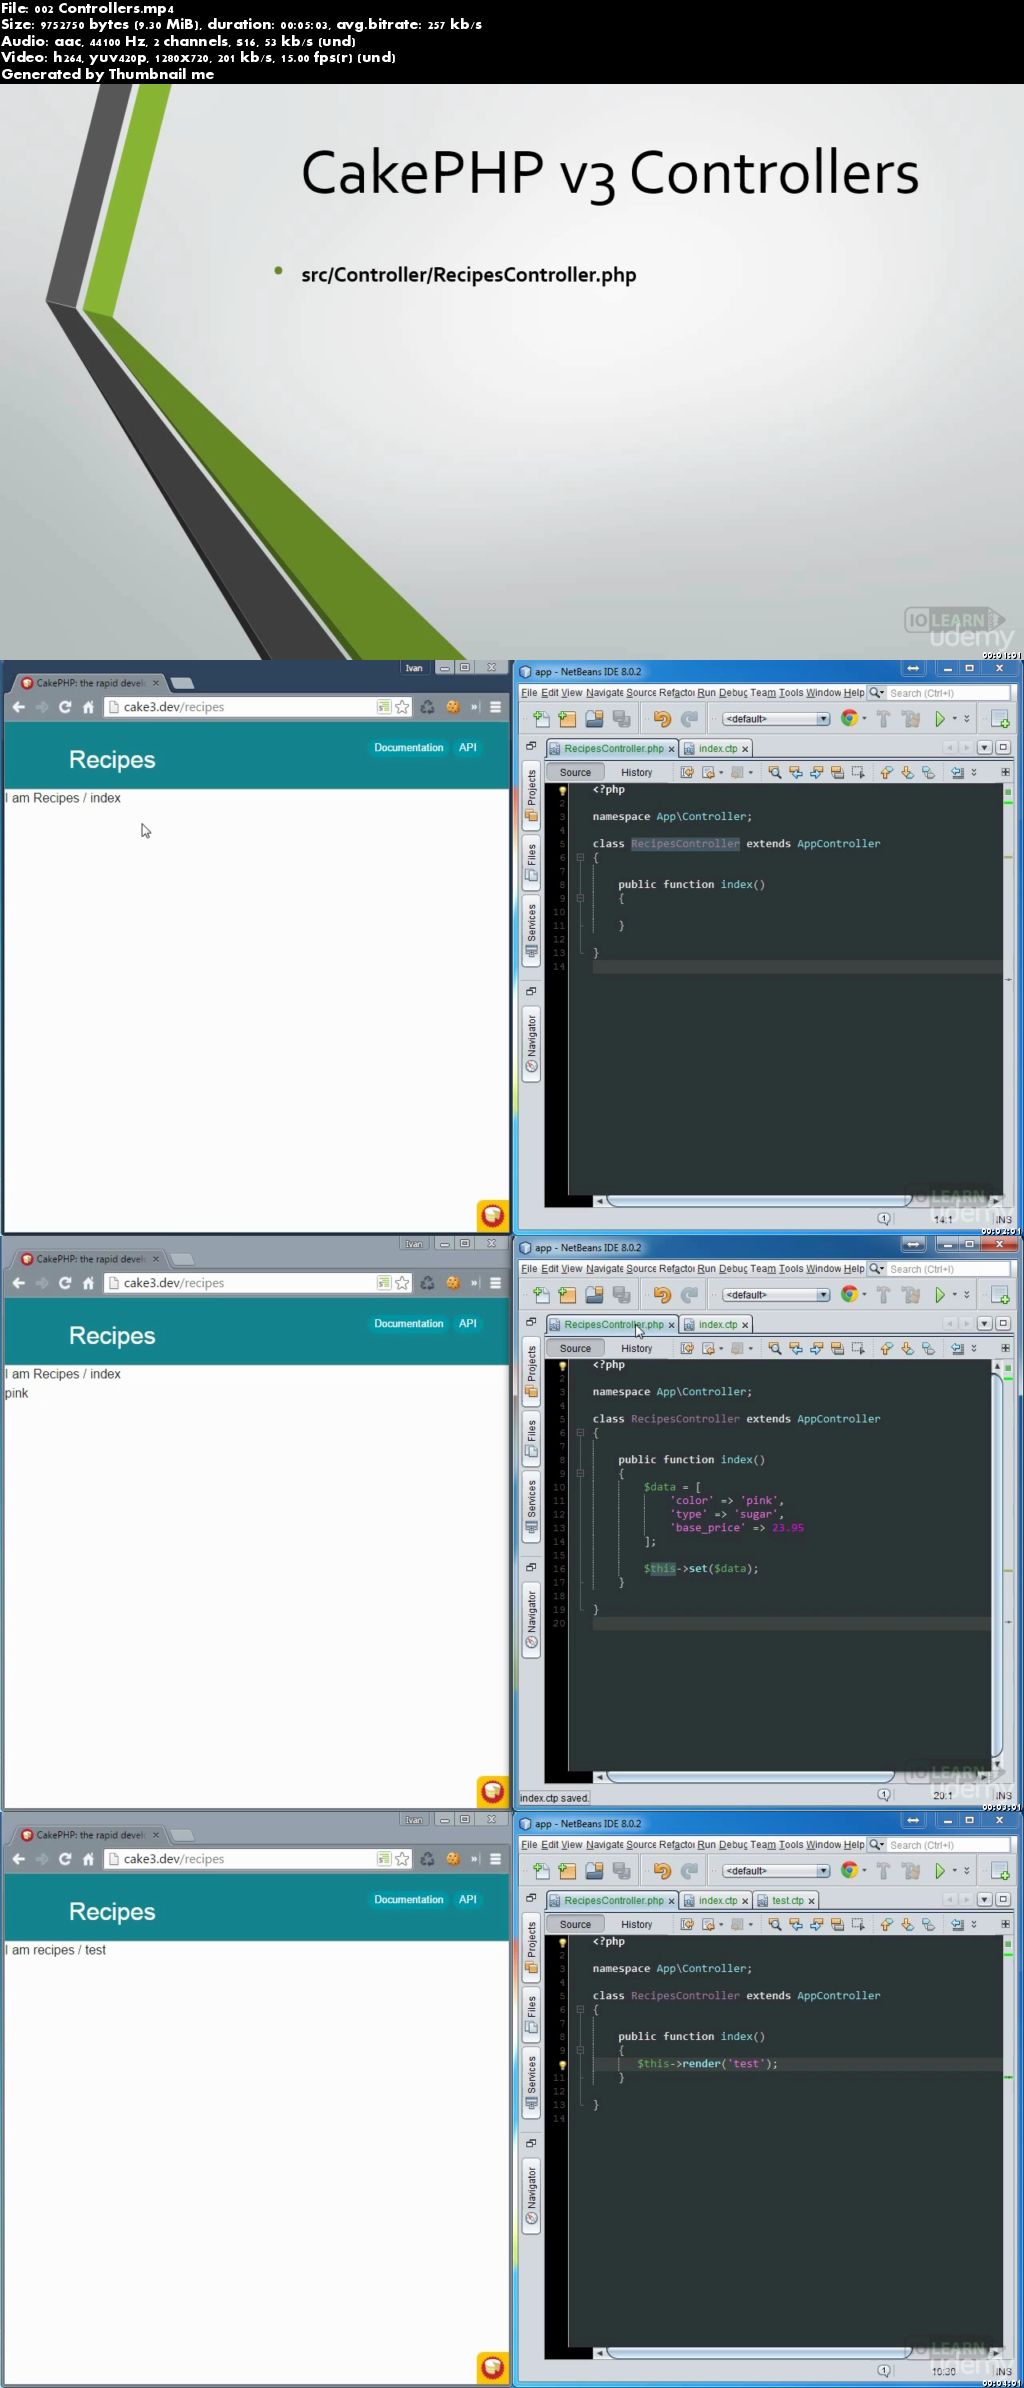Click cookie extension icon in browser showing 'pink'
The width and height of the screenshot is (1024, 2388).
(453, 1282)
